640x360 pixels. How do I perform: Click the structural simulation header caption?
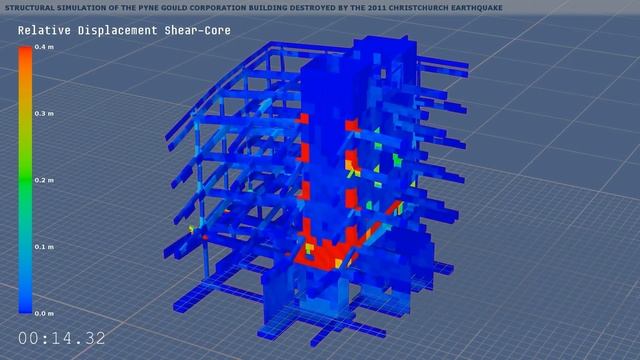(253, 7)
